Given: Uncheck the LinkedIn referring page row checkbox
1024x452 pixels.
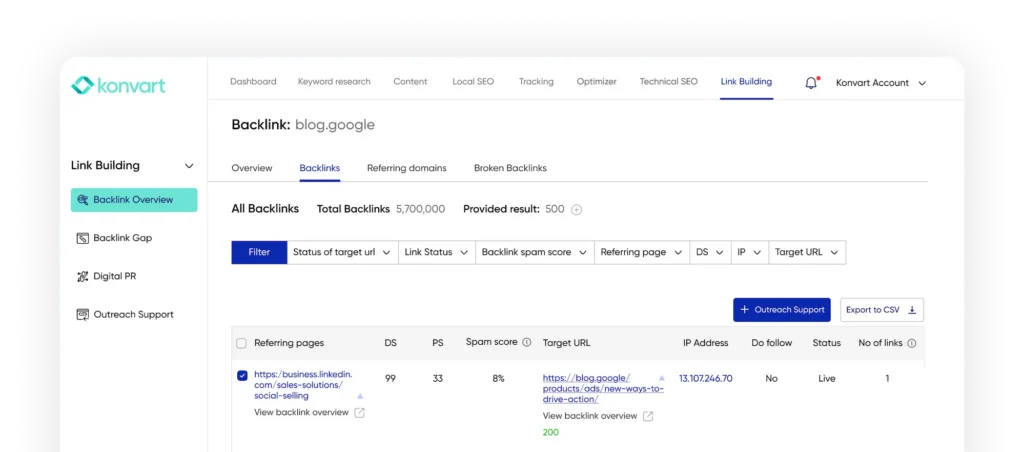Looking at the screenshot, I should 242,376.
